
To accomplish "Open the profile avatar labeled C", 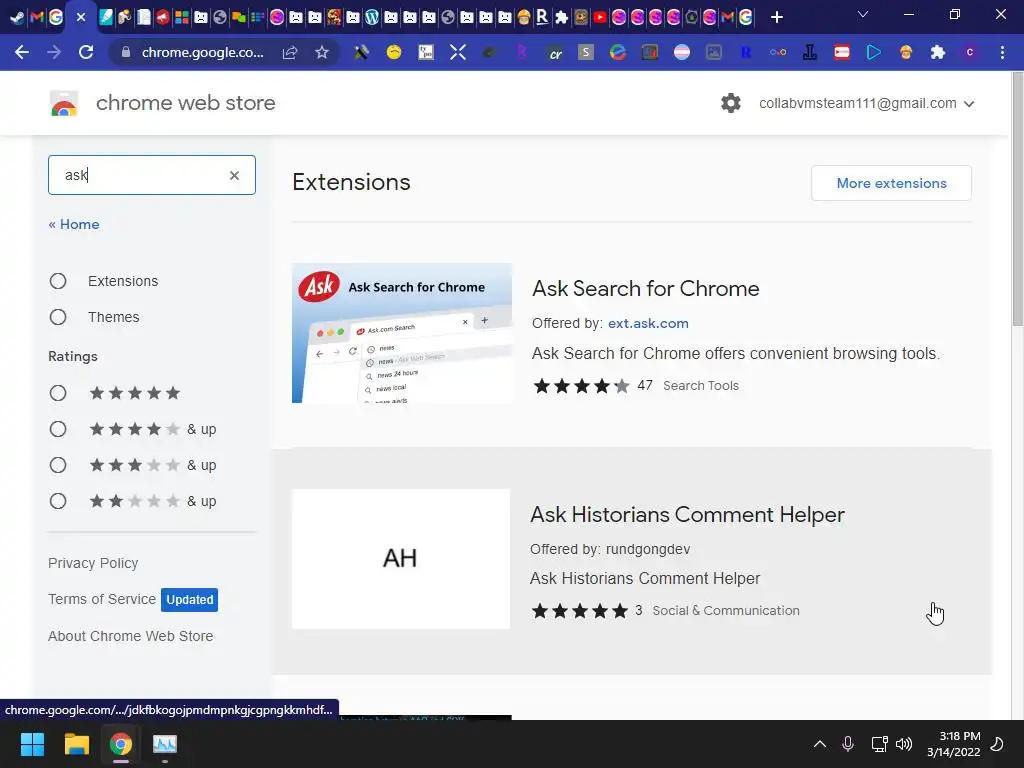I will [970, 52].
